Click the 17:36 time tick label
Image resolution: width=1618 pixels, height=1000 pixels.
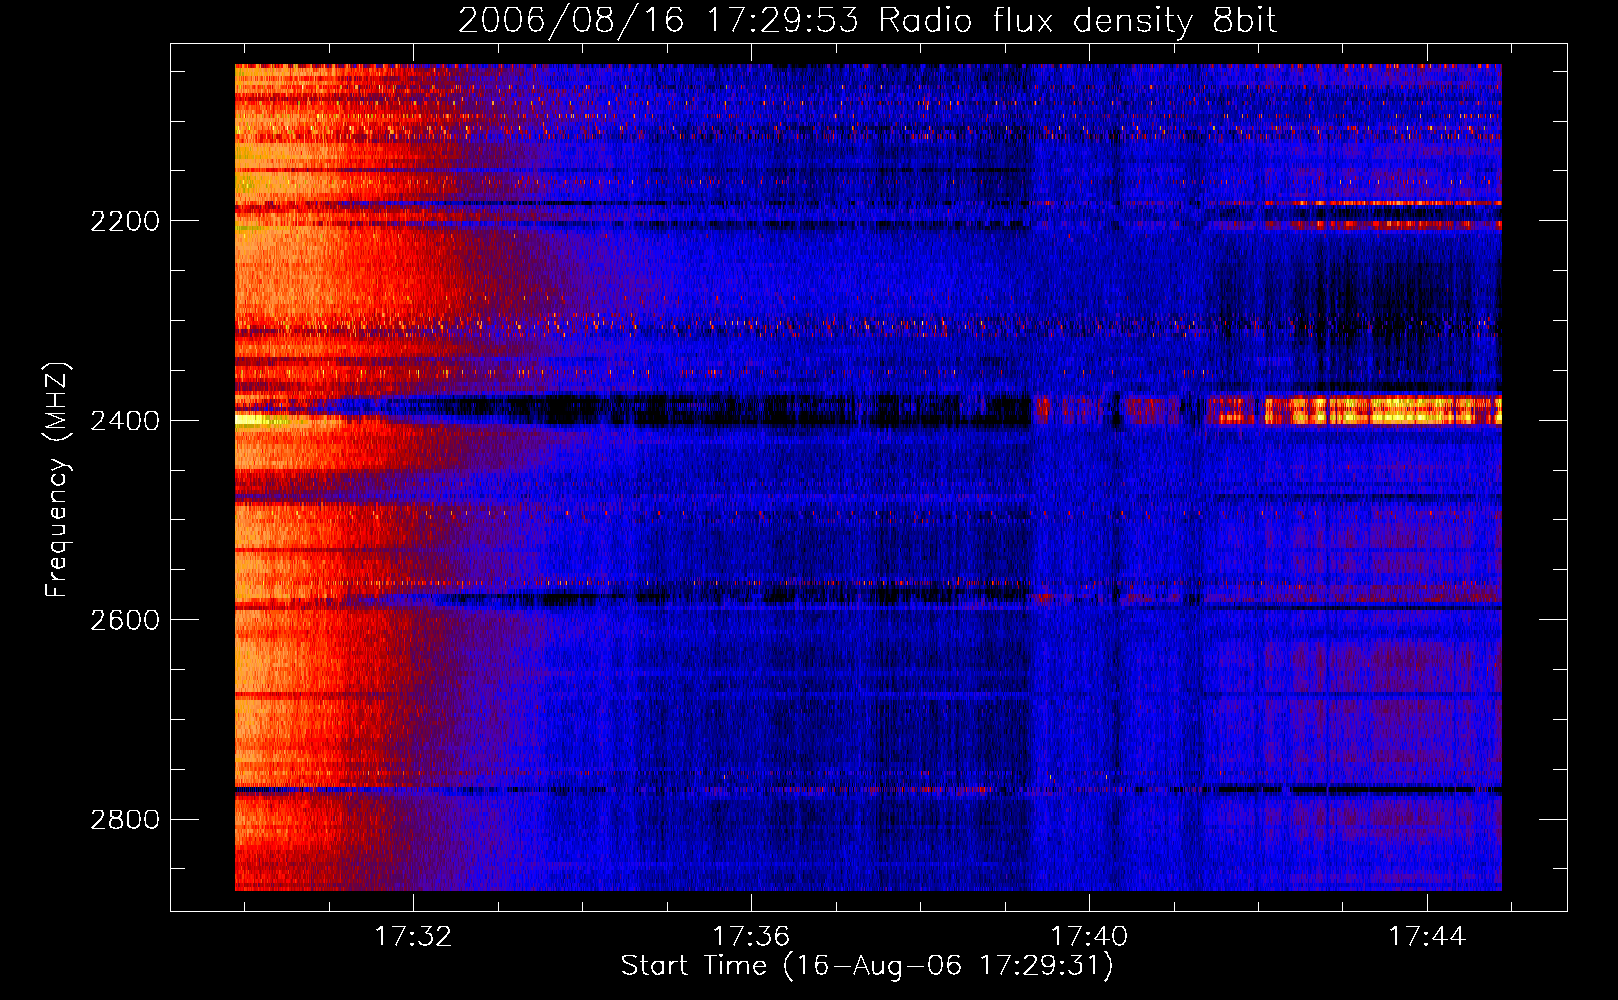point(751,936)
